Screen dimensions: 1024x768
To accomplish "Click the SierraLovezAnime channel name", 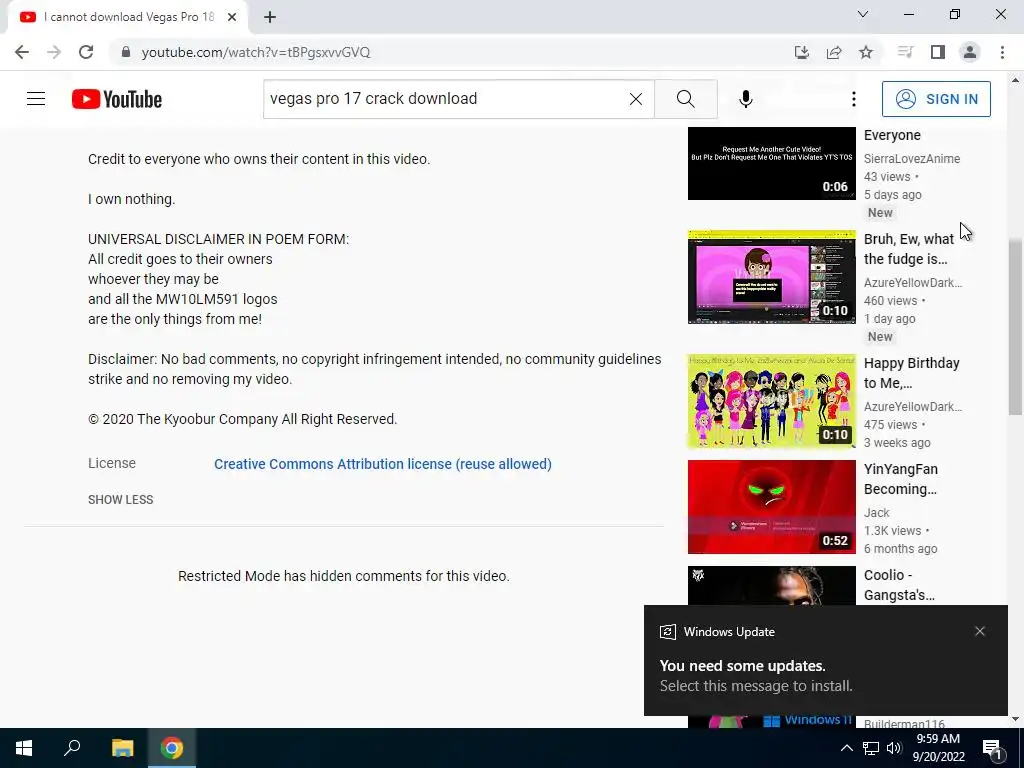I will click(912, 159).
